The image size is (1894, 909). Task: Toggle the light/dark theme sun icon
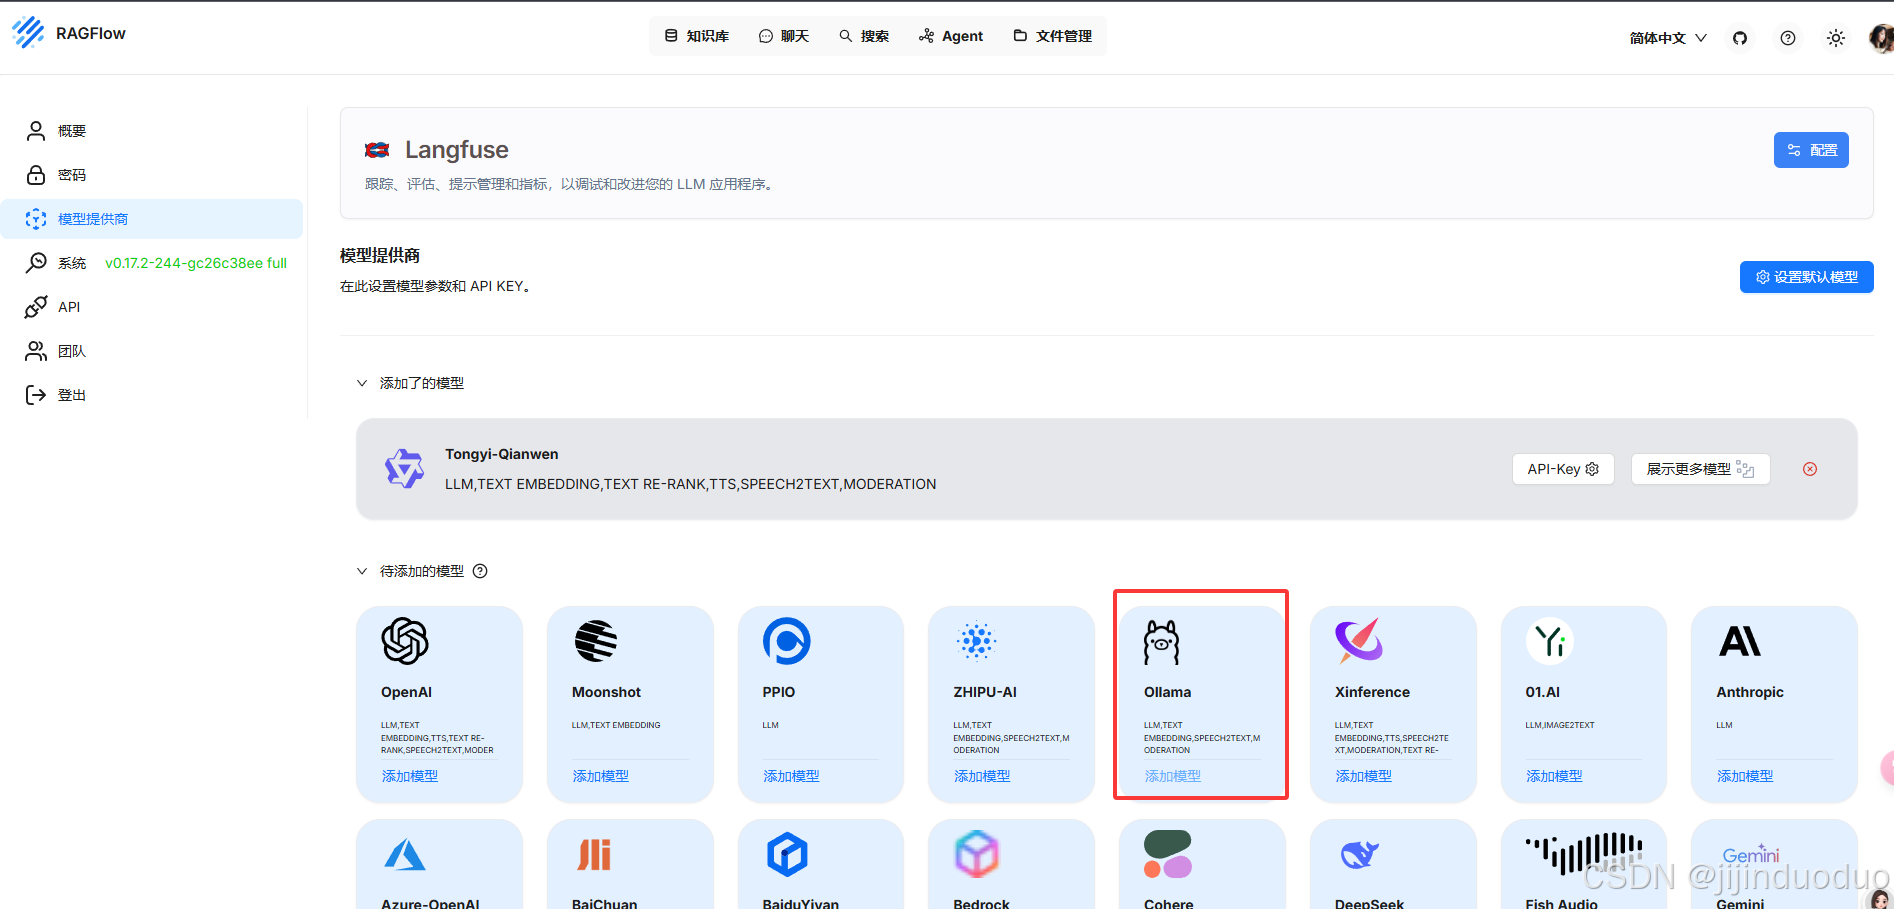click(x=1836, y=38)
